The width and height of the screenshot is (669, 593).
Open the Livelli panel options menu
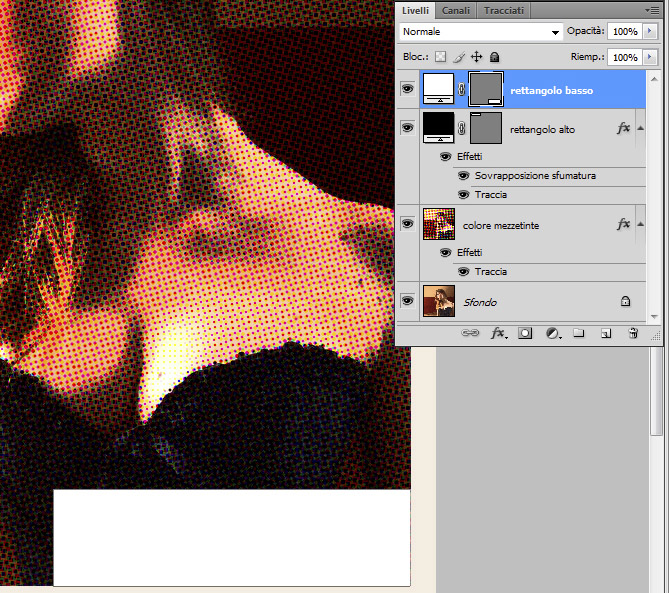(652, 10)
